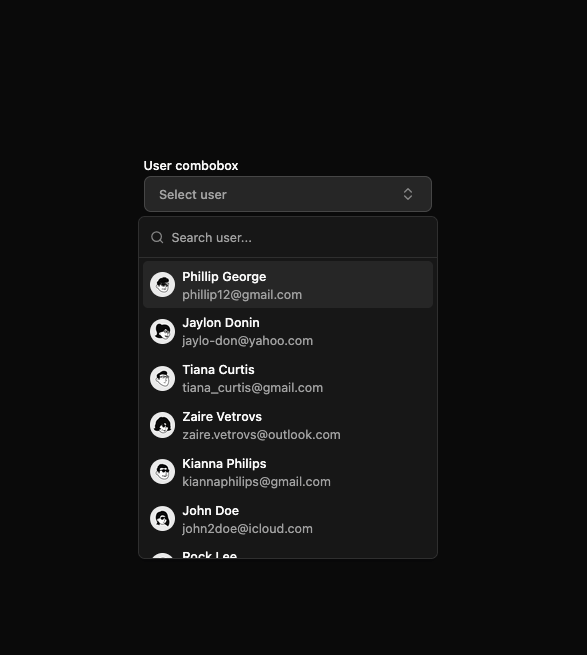Viewport: 587px width, 655px height.
Task: Click the phillip12@gmail.com email text
Action: pyautogui.click(x=242, y=295)
